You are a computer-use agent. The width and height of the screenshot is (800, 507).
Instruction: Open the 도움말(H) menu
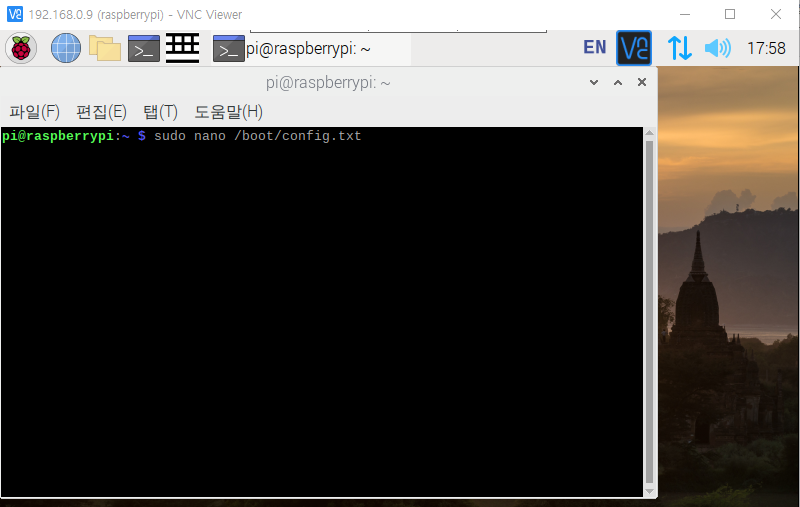[228, 111]
